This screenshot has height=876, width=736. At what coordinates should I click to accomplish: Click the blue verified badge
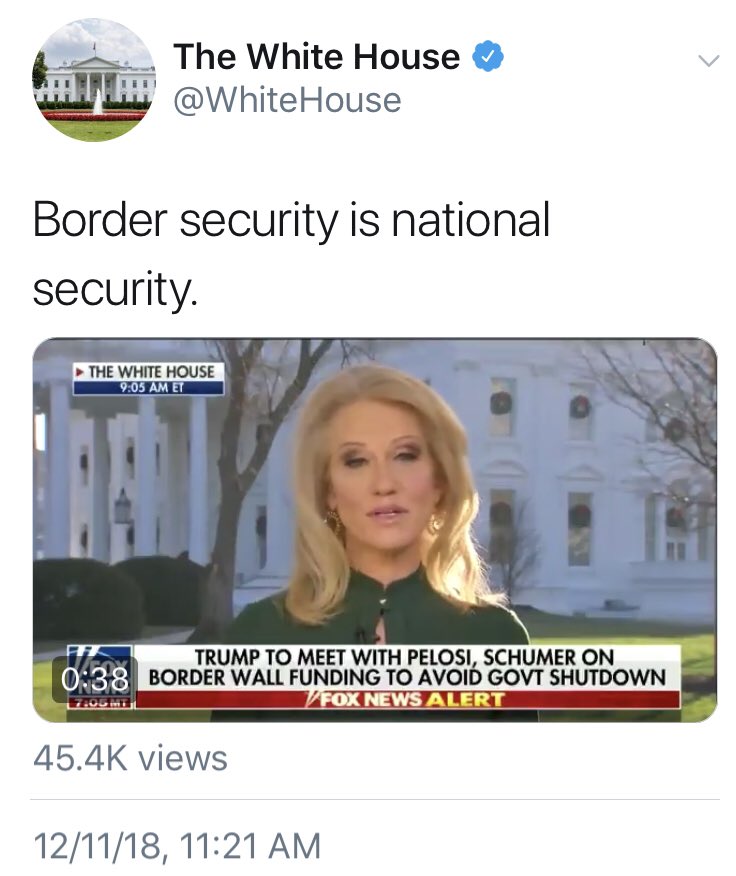point(488,56)
